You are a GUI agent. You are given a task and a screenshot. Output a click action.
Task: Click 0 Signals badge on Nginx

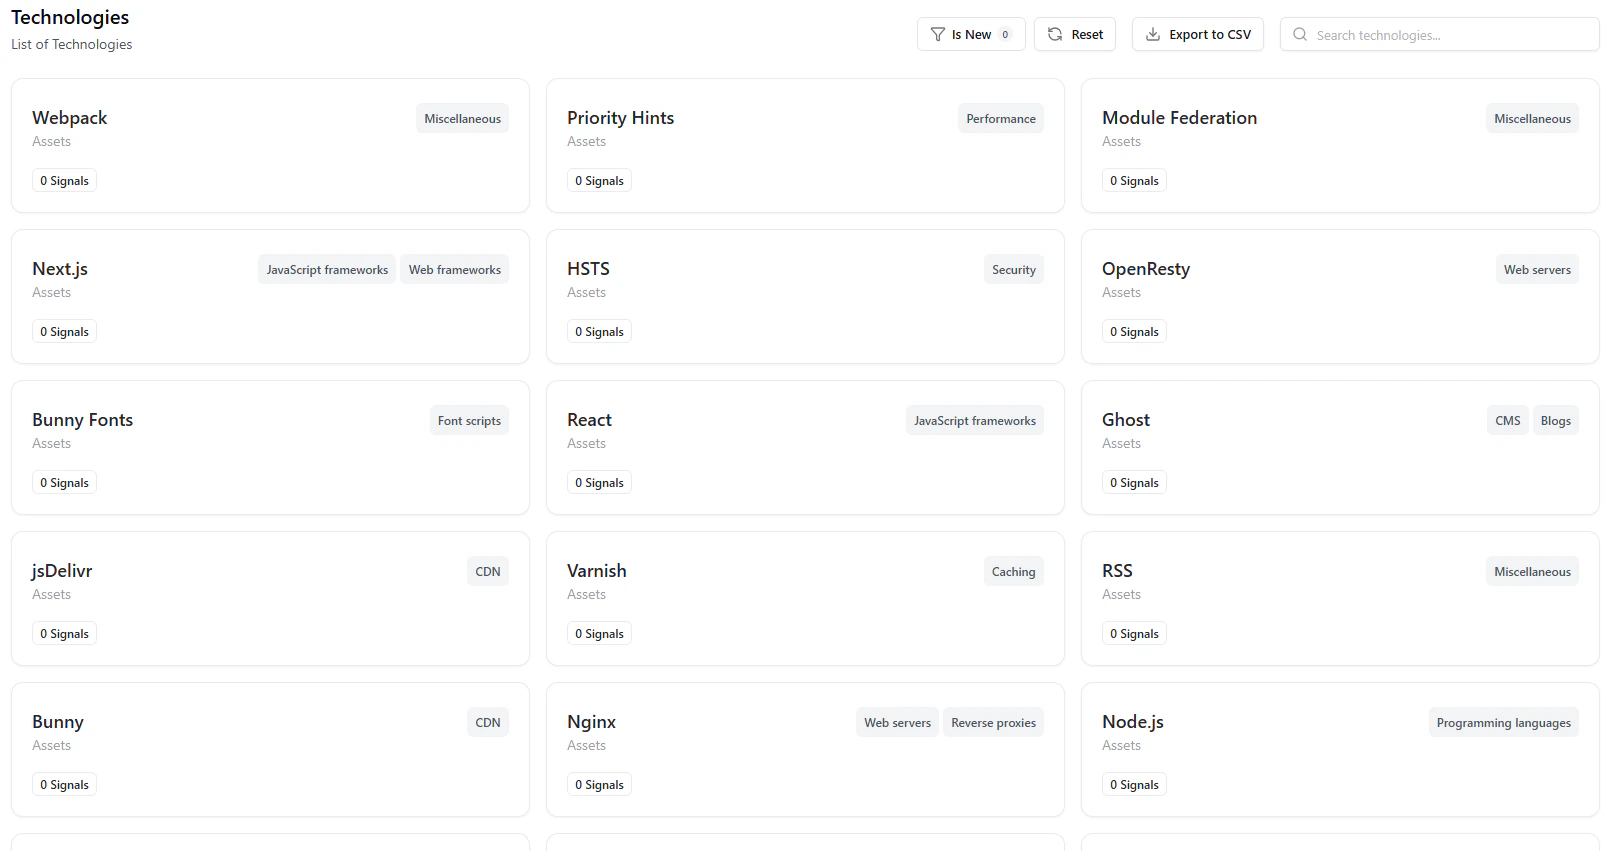tap(599, 784)
